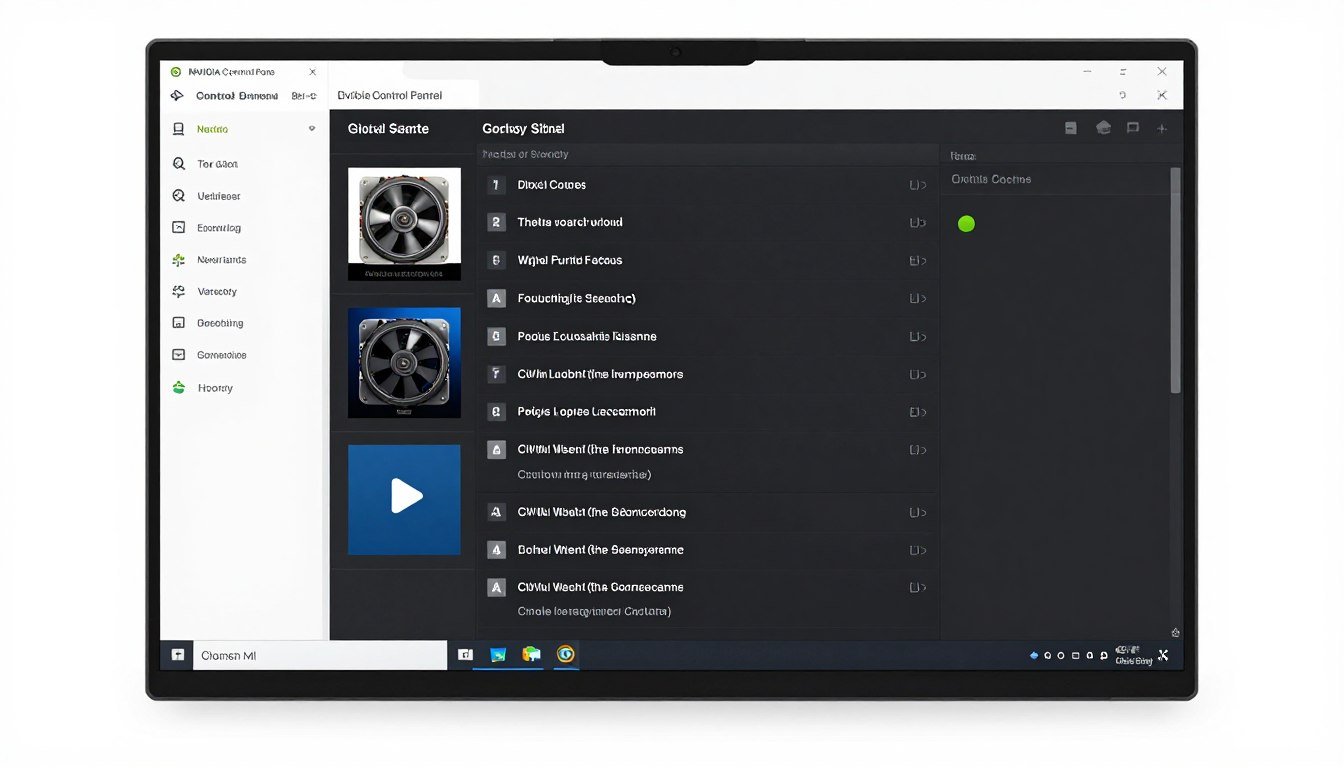Expand the first numbered settings row chevron
This screenshot has width=1344, height=768.
coord(917,184)
